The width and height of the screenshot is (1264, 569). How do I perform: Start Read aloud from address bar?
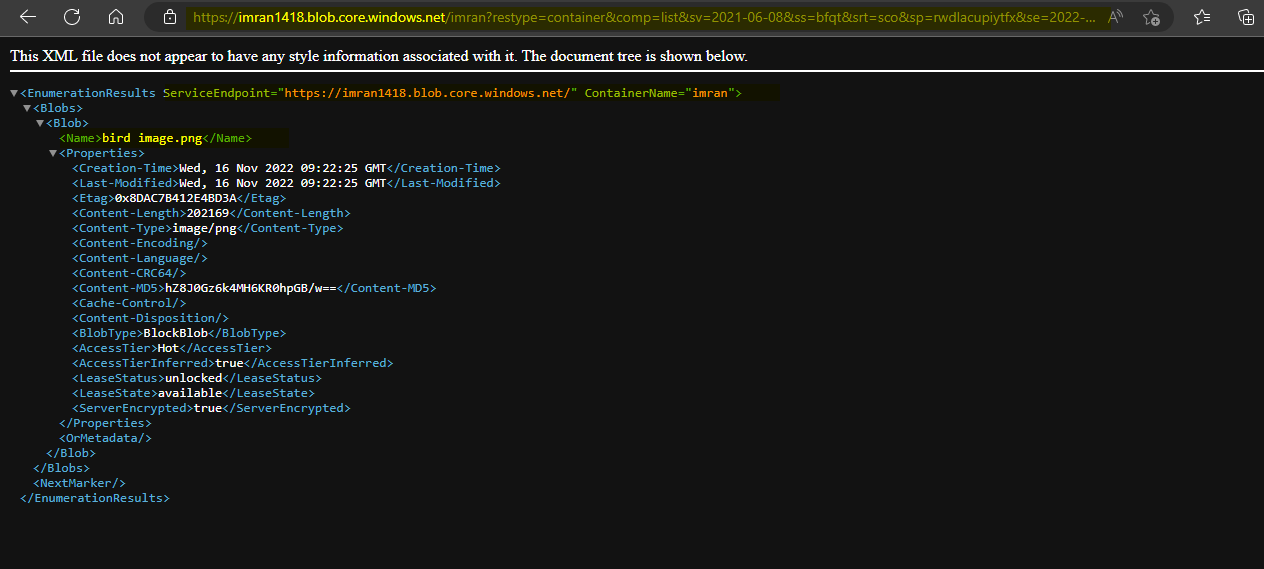(1116, 17)
